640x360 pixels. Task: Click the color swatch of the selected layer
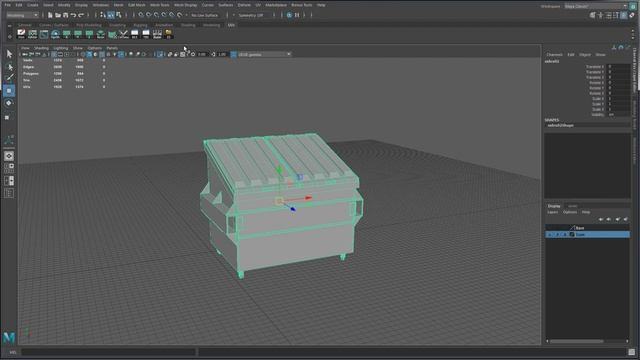[x=572, y=235]
